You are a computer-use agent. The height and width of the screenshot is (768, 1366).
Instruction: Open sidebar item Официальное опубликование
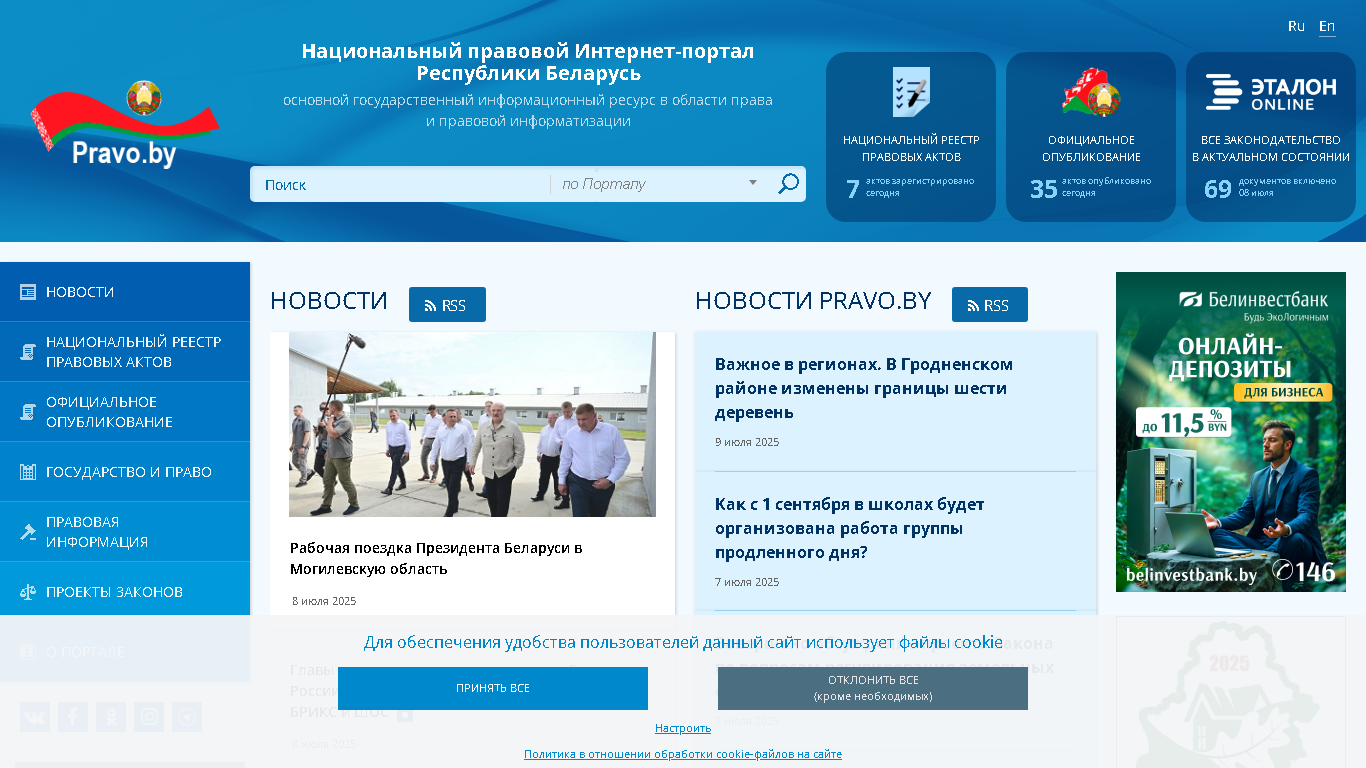coord(125,412)
